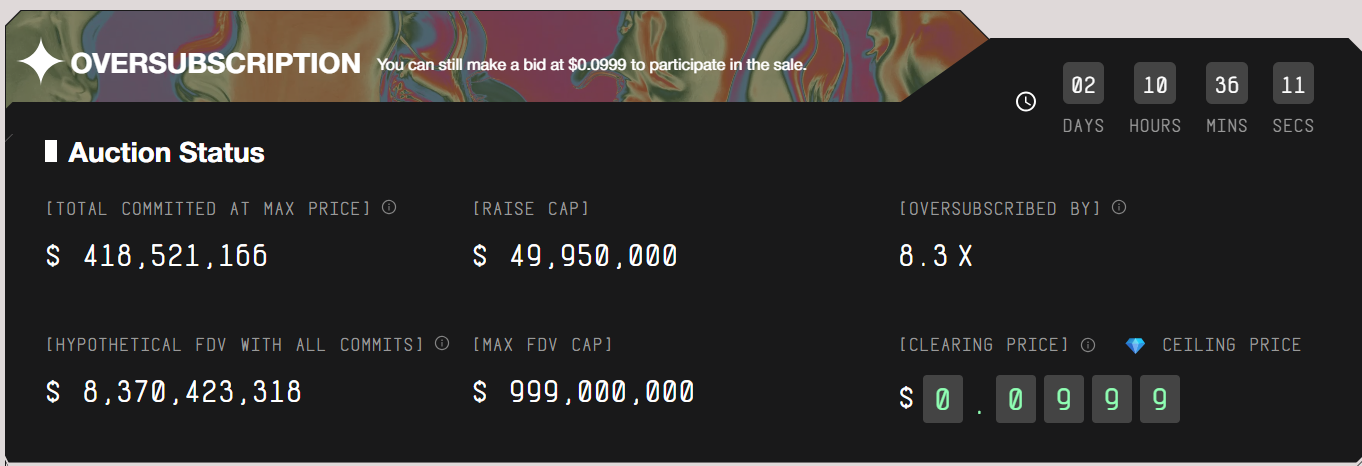
Task: Click the OVERSUBSCRIPTION banner heading
Action: pyautogui.click(x=215, y=64)
